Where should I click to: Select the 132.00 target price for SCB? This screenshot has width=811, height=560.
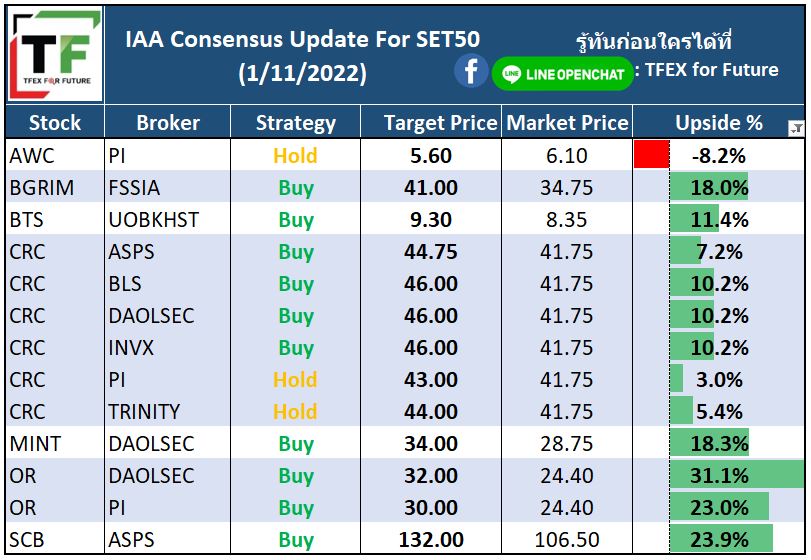(431, 539)
